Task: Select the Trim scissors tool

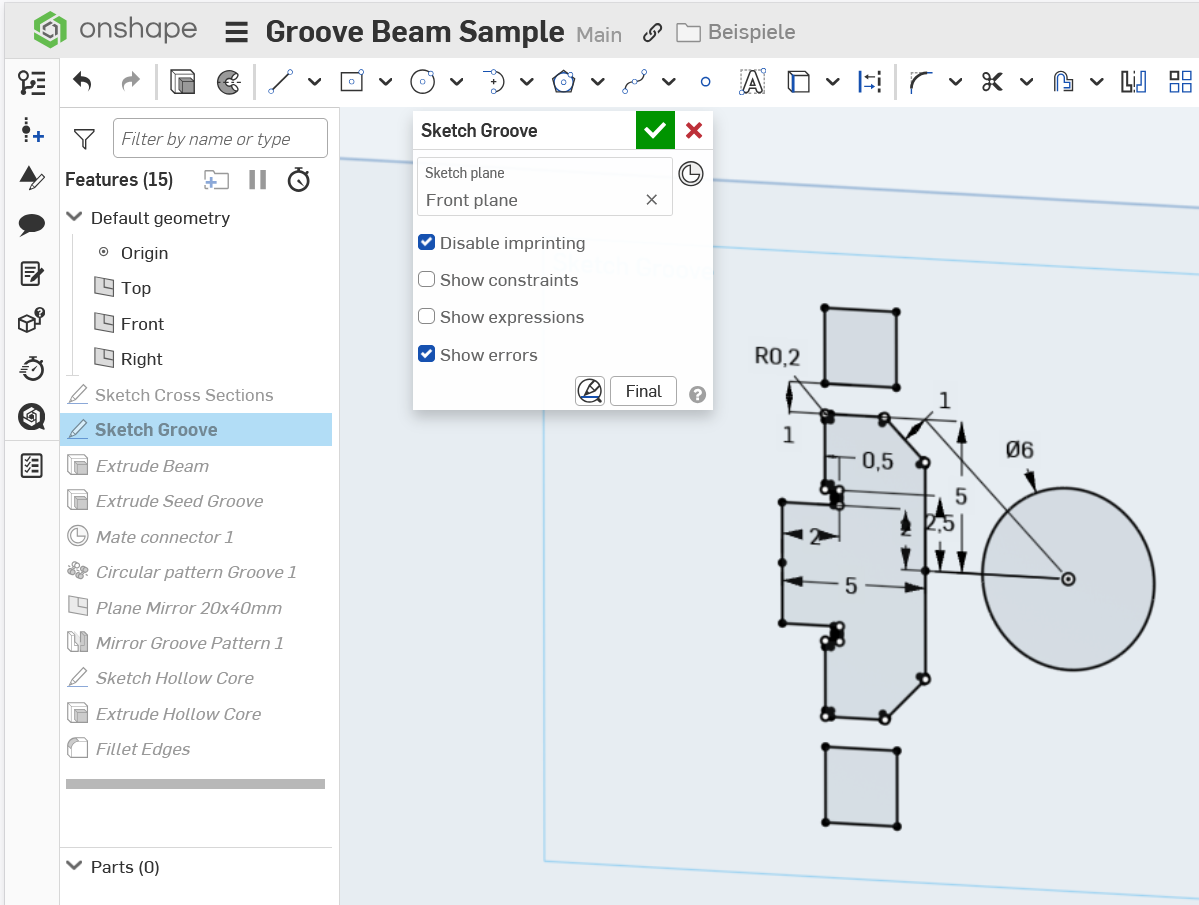Action: point(991,82)
